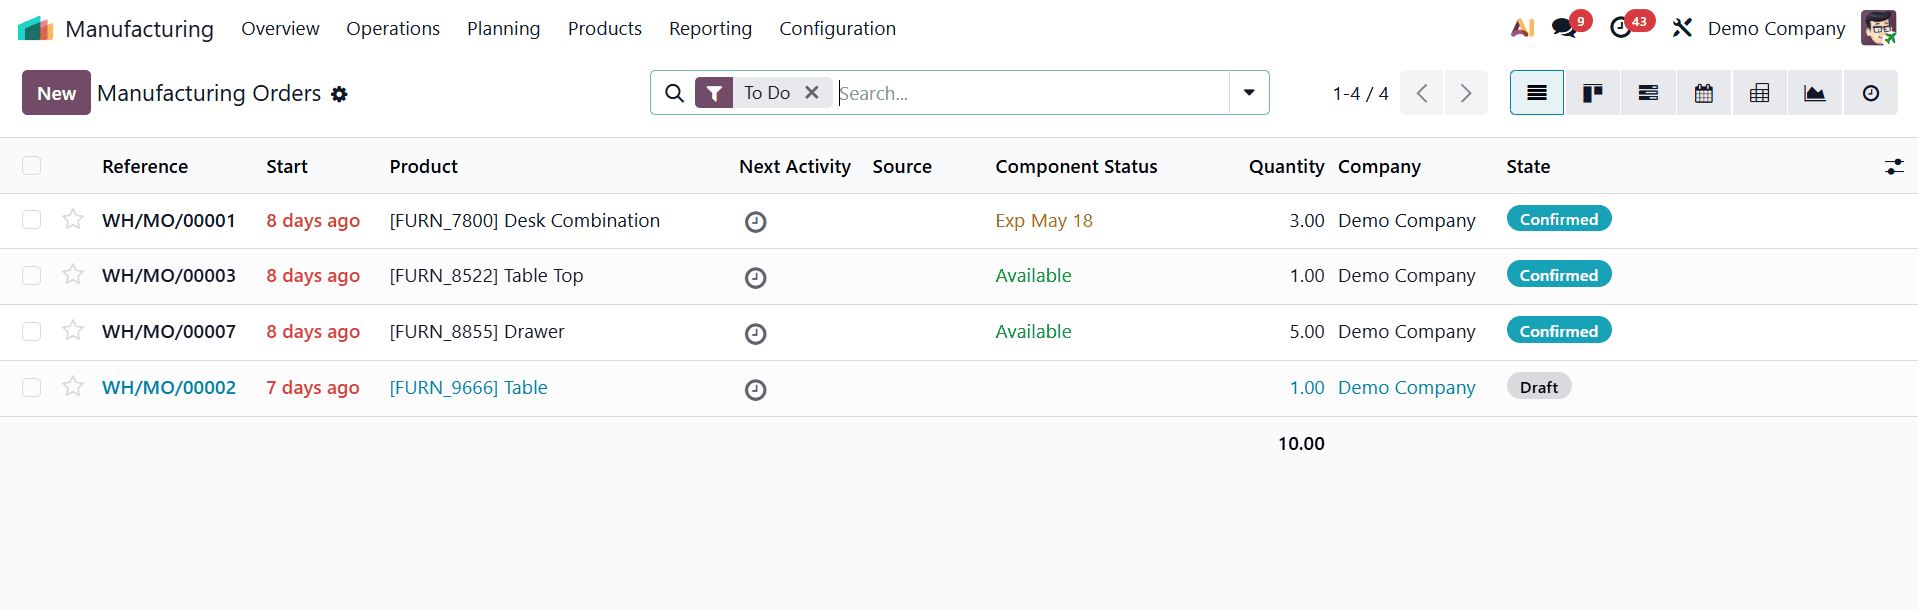Sort by the Reference column
This screenshot has height=610, width=1918.
(145, 167)
